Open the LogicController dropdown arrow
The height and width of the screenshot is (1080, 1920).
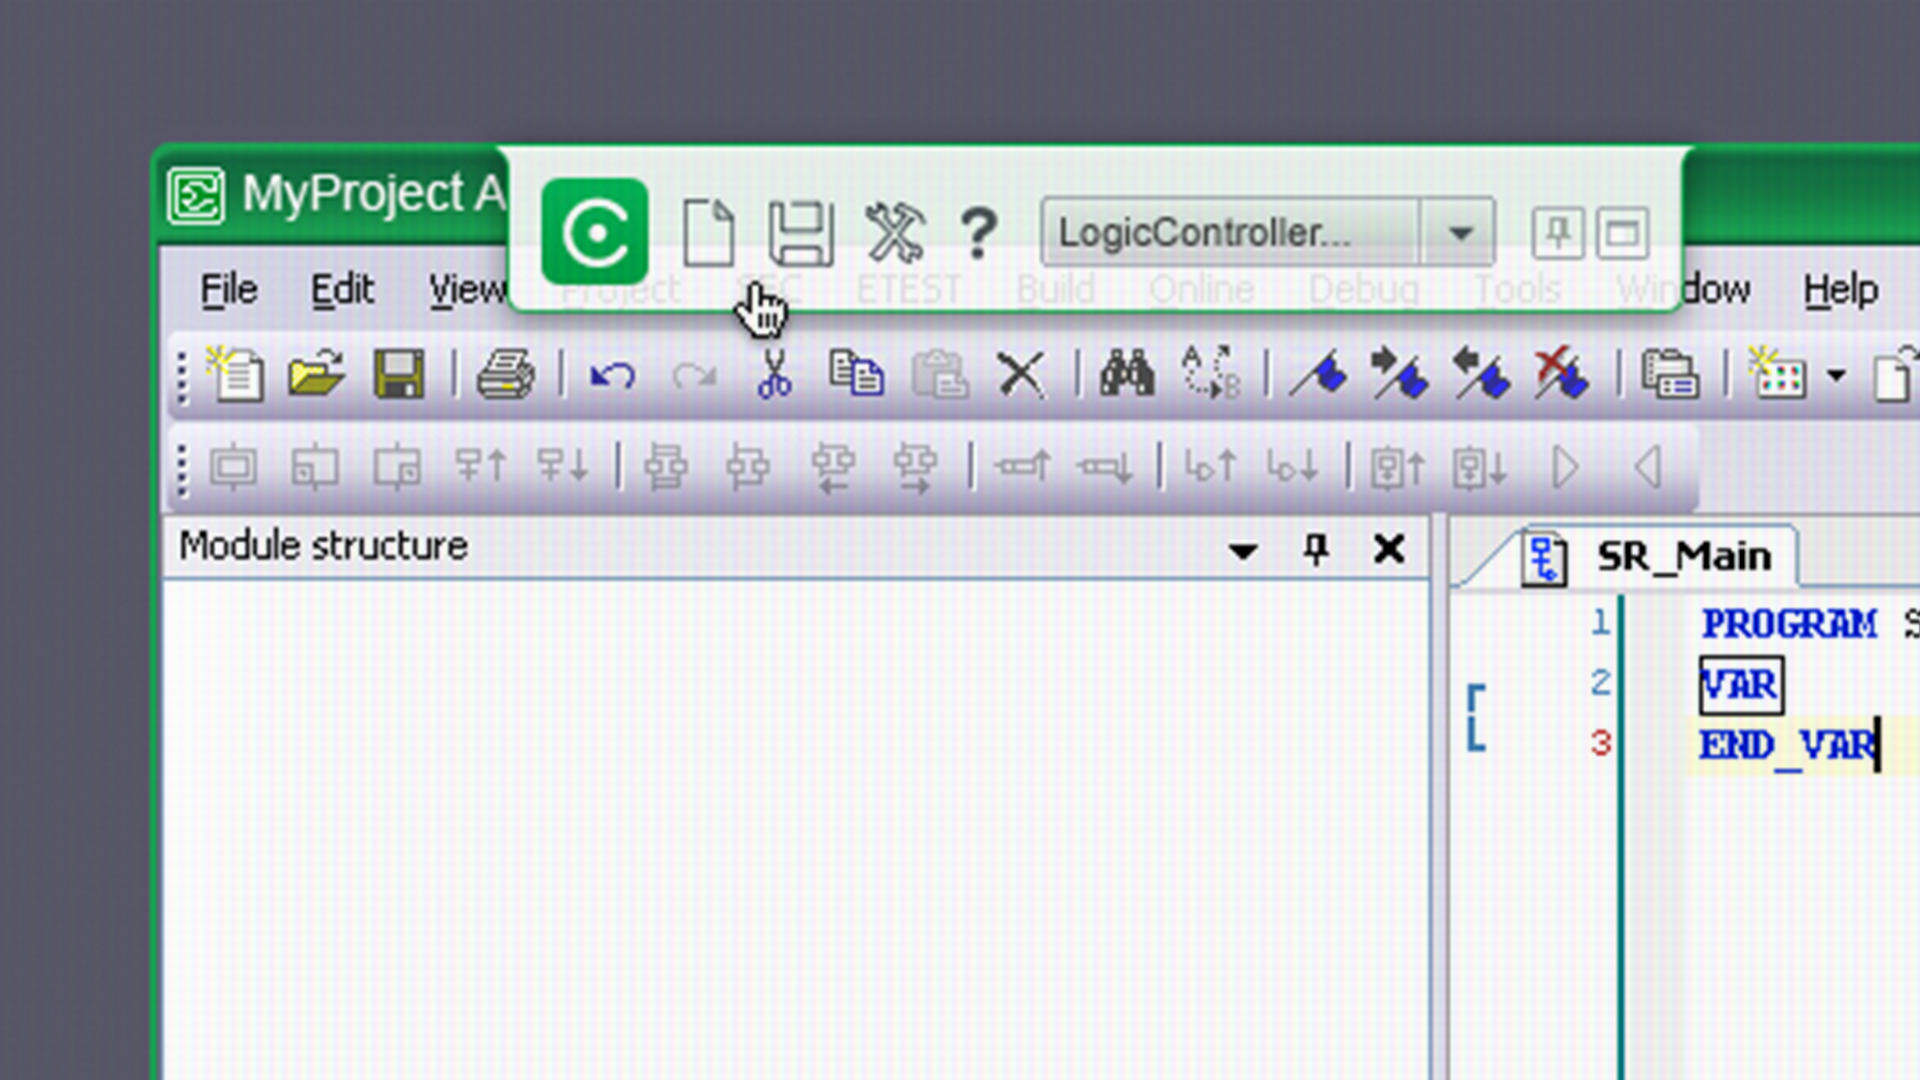click(1460, 233)
